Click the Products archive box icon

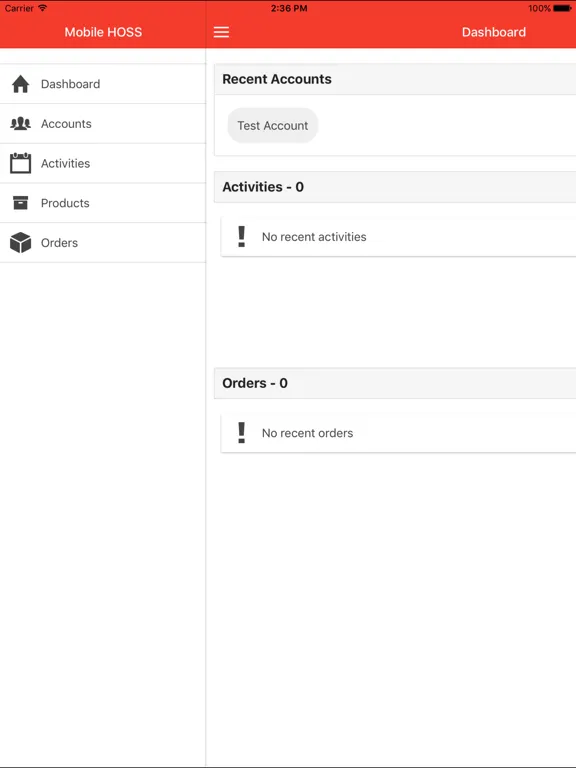21,203
